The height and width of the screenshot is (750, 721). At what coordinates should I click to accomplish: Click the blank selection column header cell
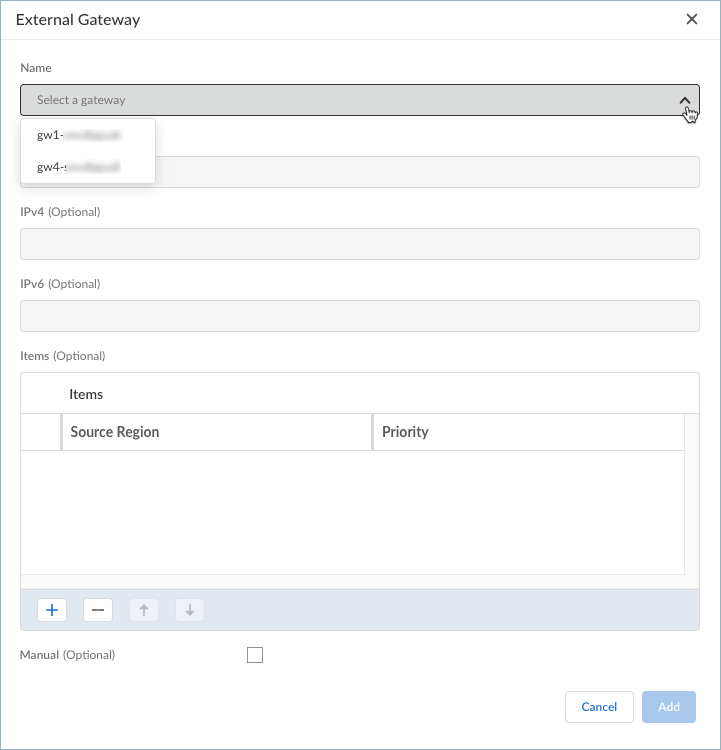pos(41,432)
